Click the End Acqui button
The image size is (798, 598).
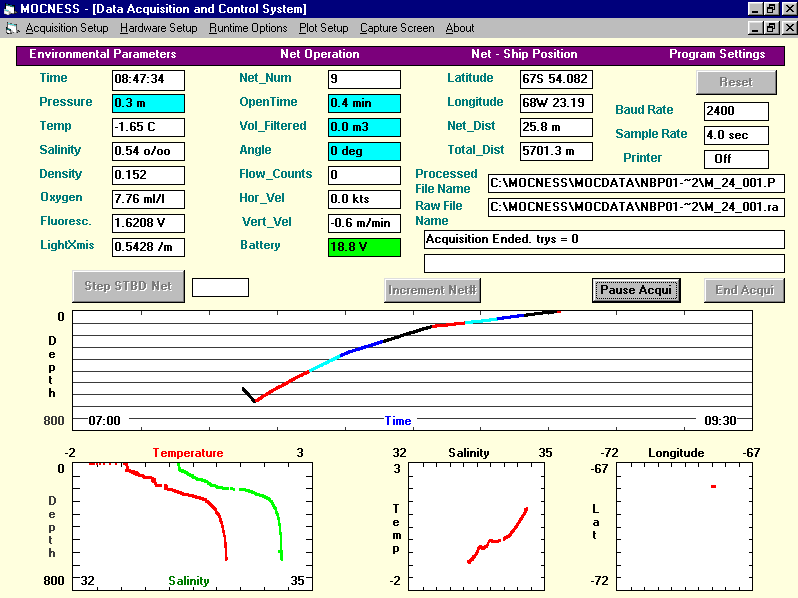click(x=744, y=290)
